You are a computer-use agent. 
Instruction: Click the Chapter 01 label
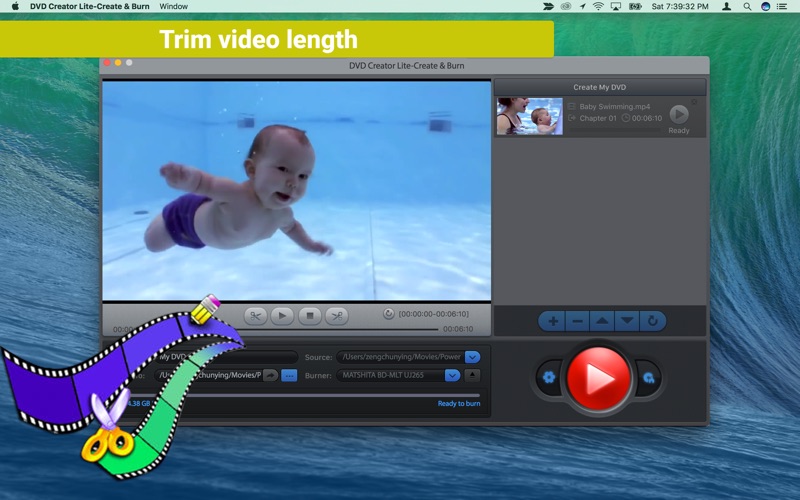pyautogui.click(x=598, y=118)
